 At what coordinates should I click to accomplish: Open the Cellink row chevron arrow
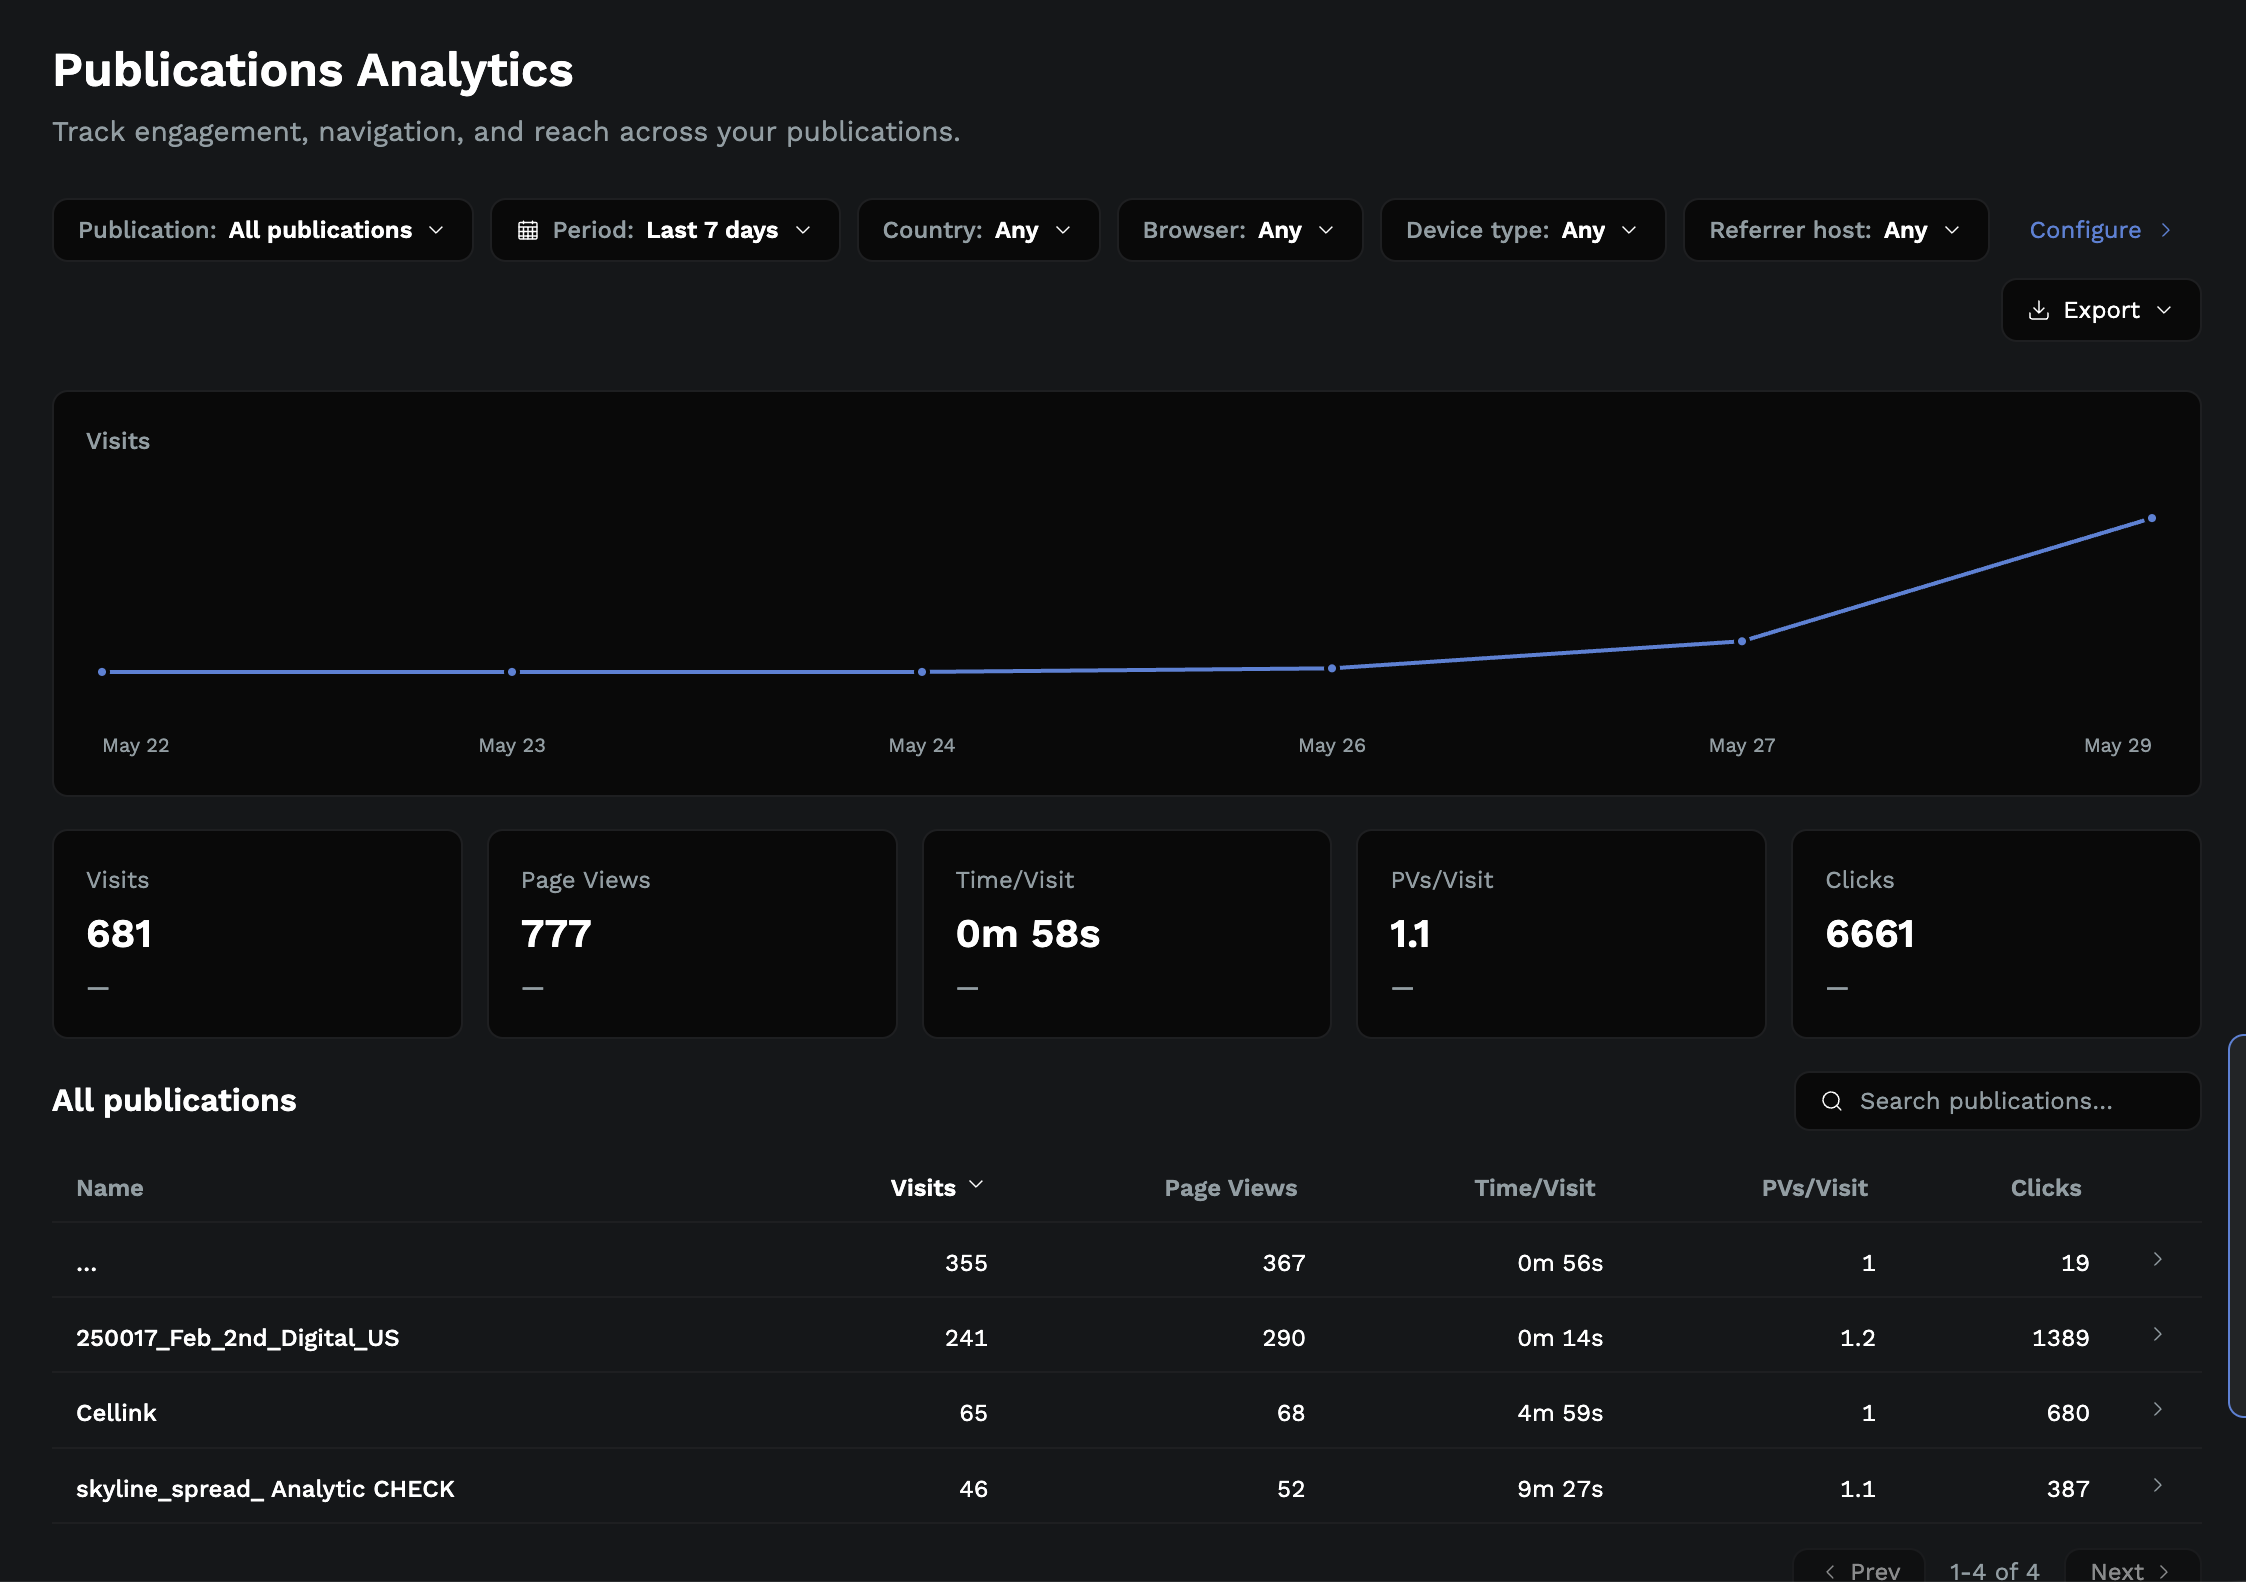click(2157, 1410)
